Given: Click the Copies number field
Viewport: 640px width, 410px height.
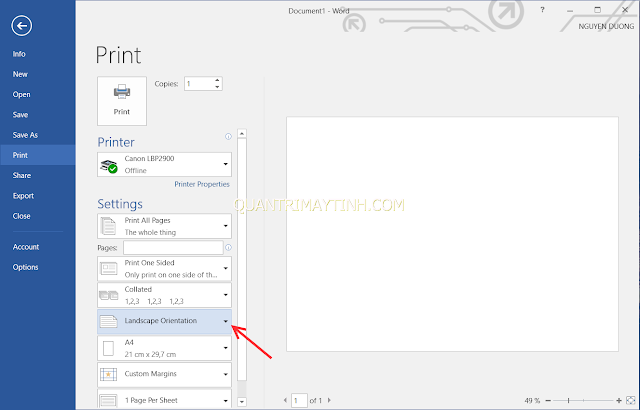Looking at the screenshot, I should (x=199, y=84).
